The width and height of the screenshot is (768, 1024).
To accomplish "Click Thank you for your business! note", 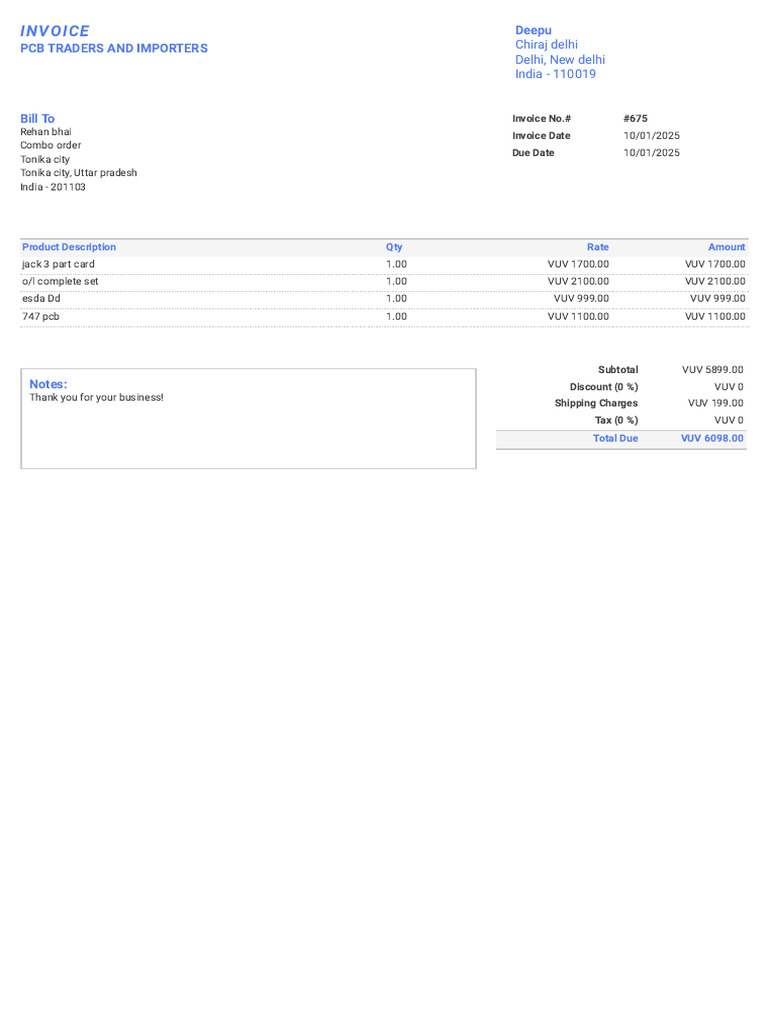I will tap(97, 397).
